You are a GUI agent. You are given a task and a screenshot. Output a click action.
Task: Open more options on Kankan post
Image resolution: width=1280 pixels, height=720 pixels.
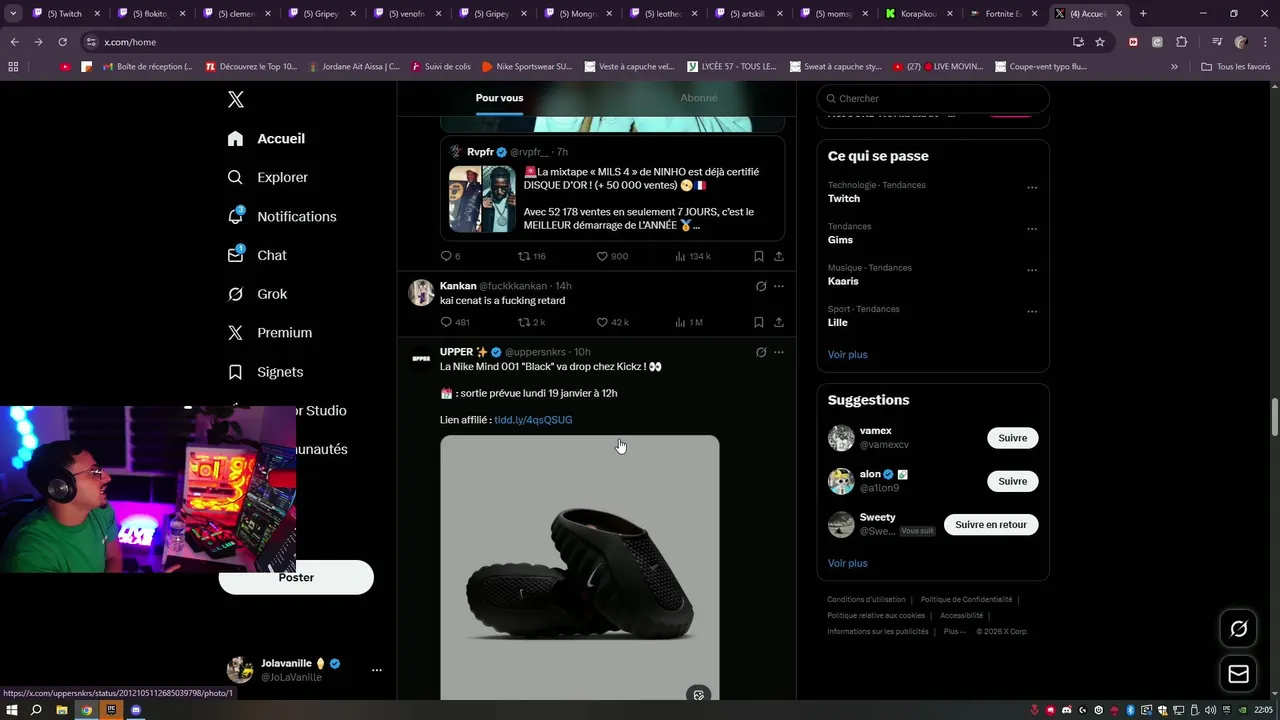click(779, 286)
